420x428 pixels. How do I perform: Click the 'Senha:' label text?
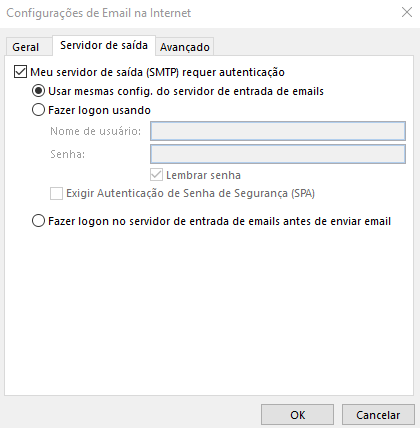click(68, 154)
